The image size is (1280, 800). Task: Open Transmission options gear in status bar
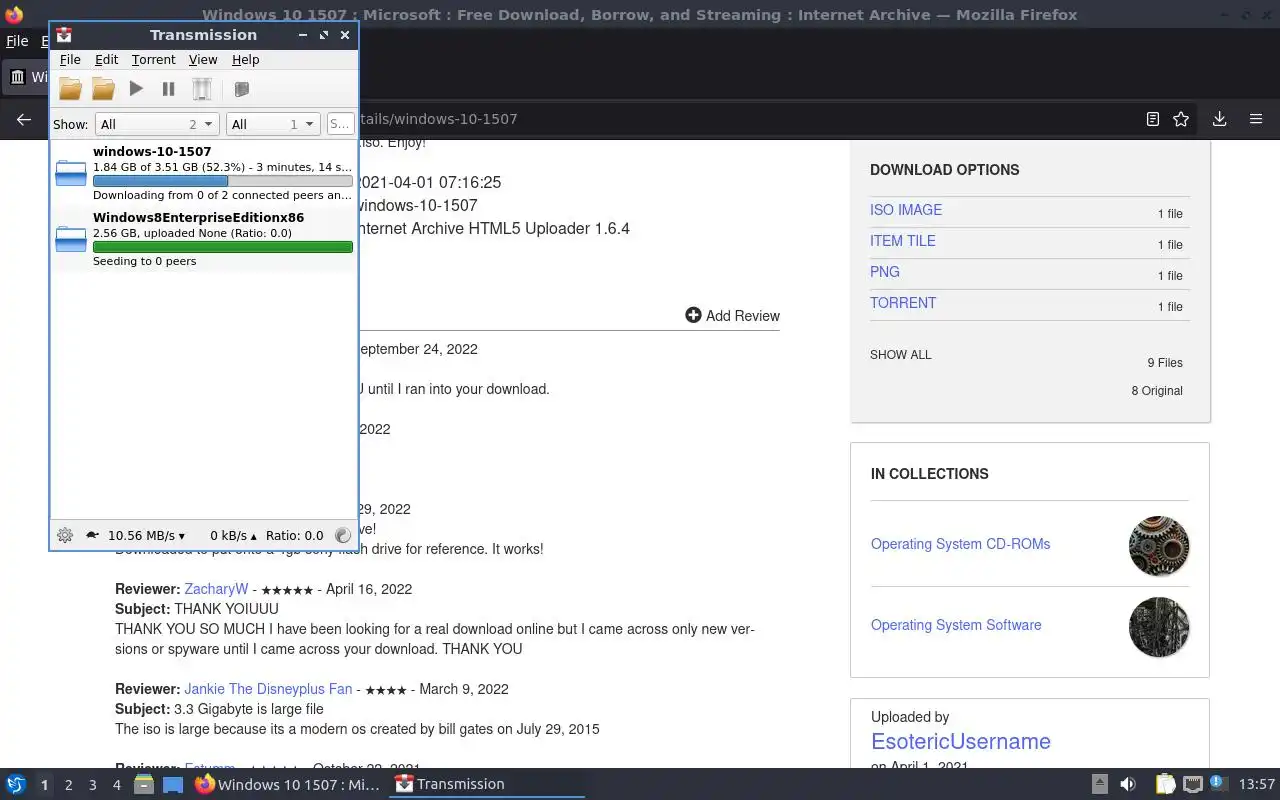point(65,535)
